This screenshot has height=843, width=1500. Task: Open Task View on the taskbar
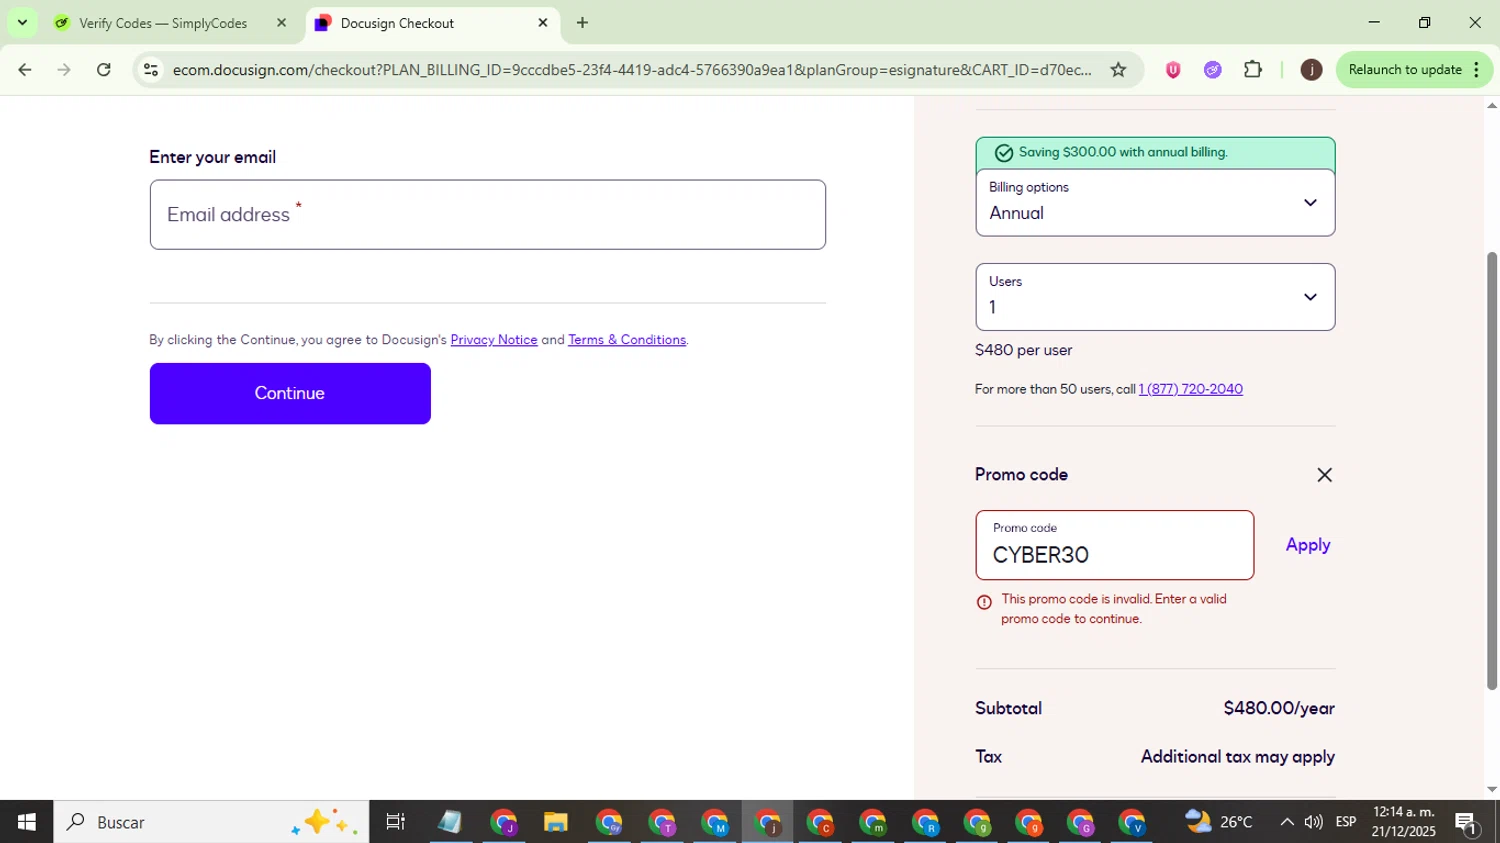click(396, 822)
